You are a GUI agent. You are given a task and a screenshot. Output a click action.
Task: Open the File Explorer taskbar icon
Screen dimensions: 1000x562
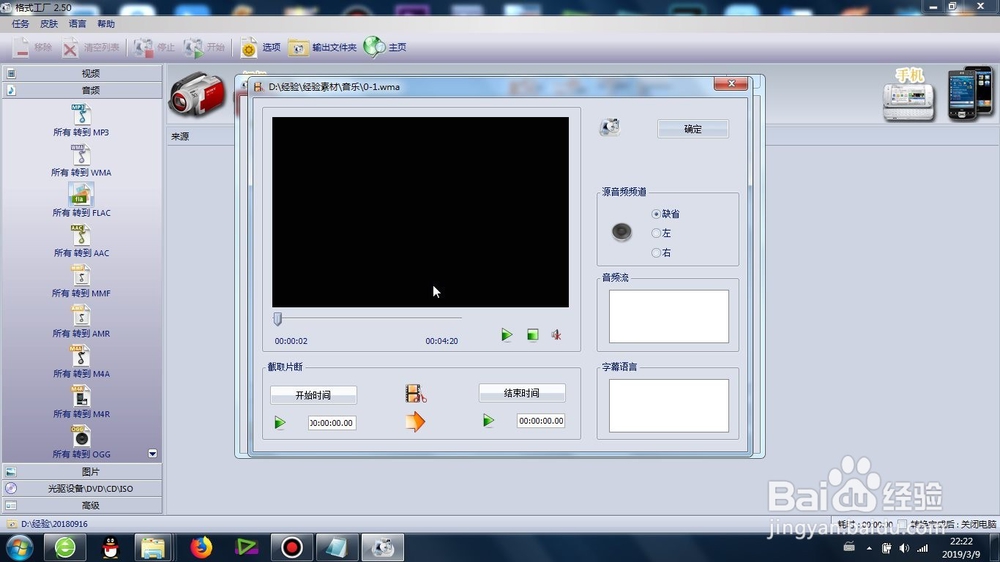(153, 547)
